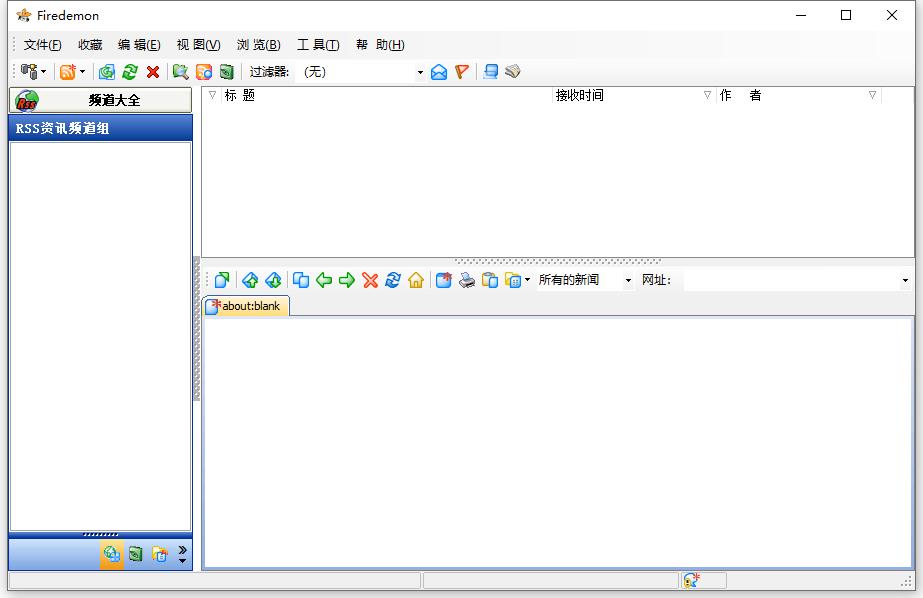923x598 pixels.
Task: Click the RSS资讯频道组 panel header
Action: tap(101, 128)
